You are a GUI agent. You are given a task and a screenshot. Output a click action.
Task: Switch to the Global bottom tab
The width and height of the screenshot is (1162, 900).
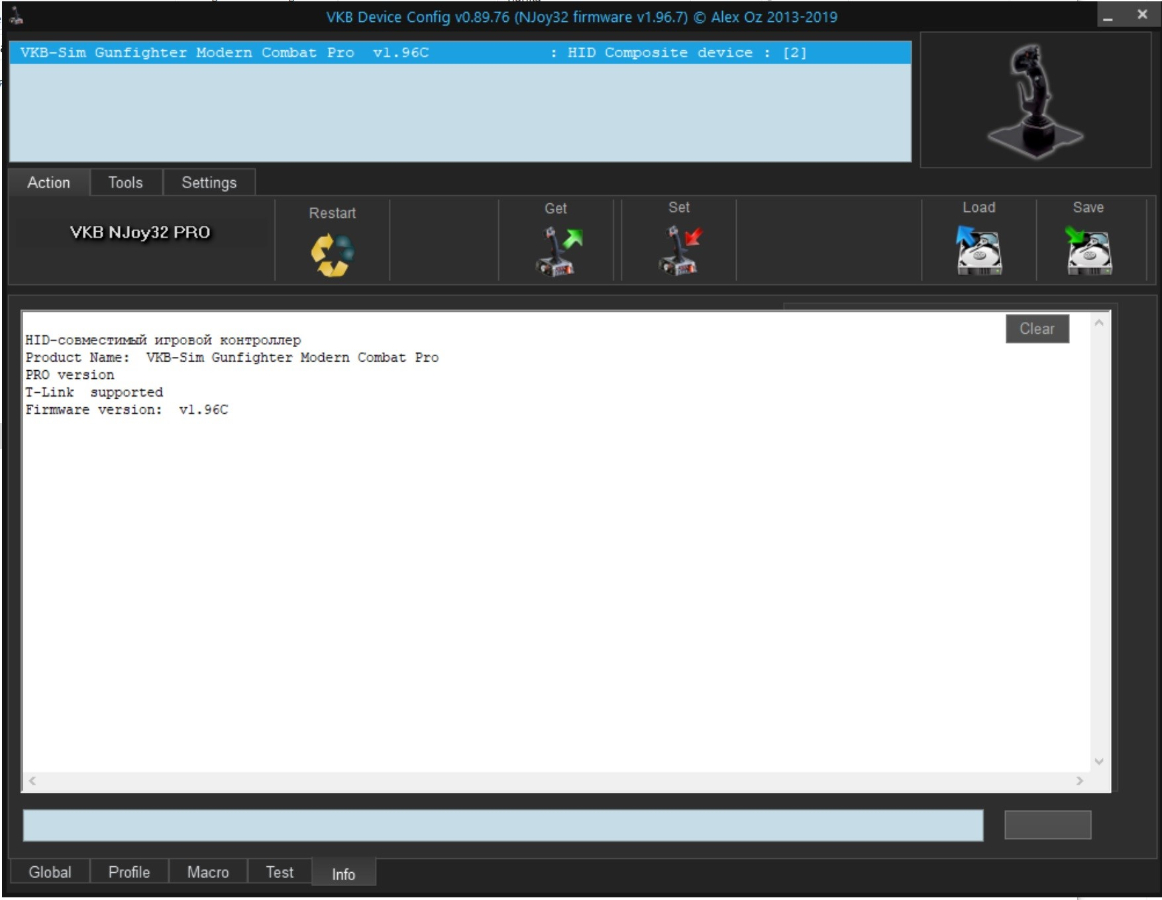point(50,872)
